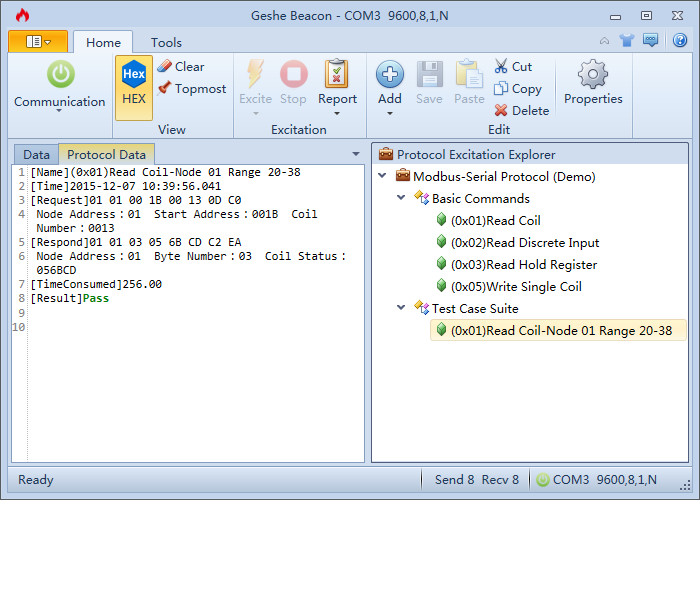The width and height of the screenshot is (700, 600).
Task: Switch to the Data tab
Action: pos(36,154)
